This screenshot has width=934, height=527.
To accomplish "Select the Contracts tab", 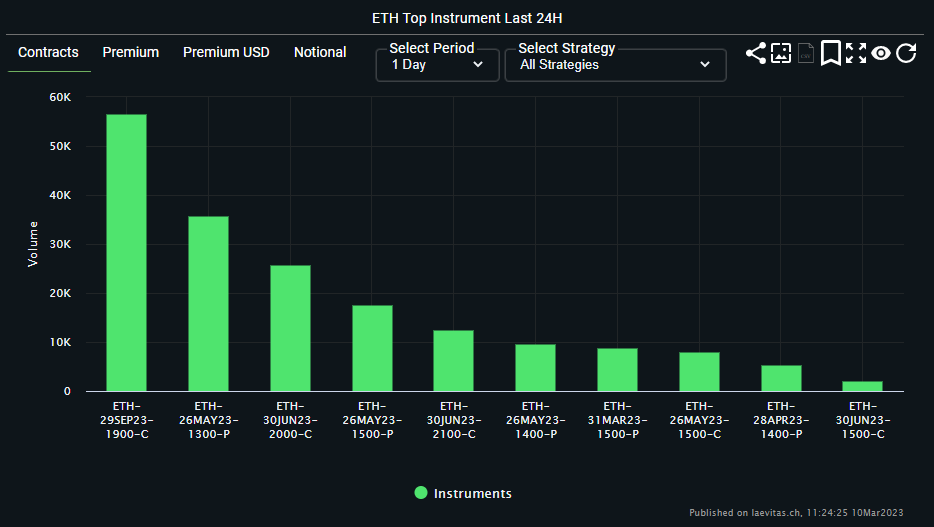I will point(48,52).
